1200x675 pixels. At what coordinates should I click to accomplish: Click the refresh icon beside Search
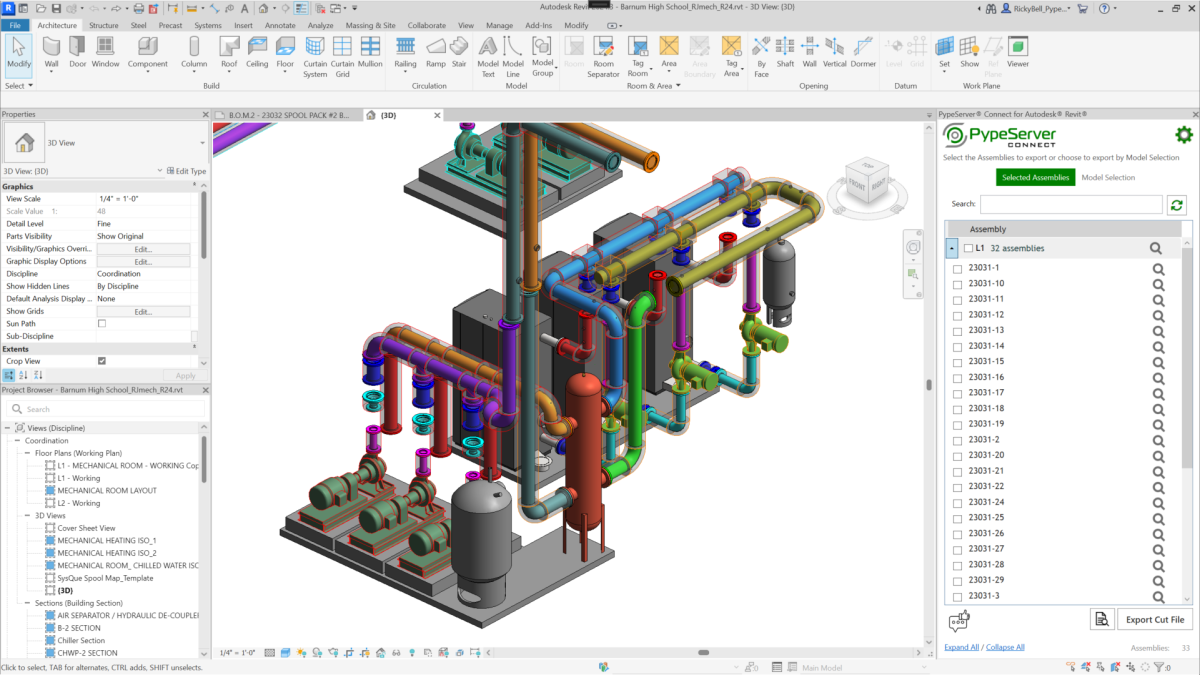1178,204
